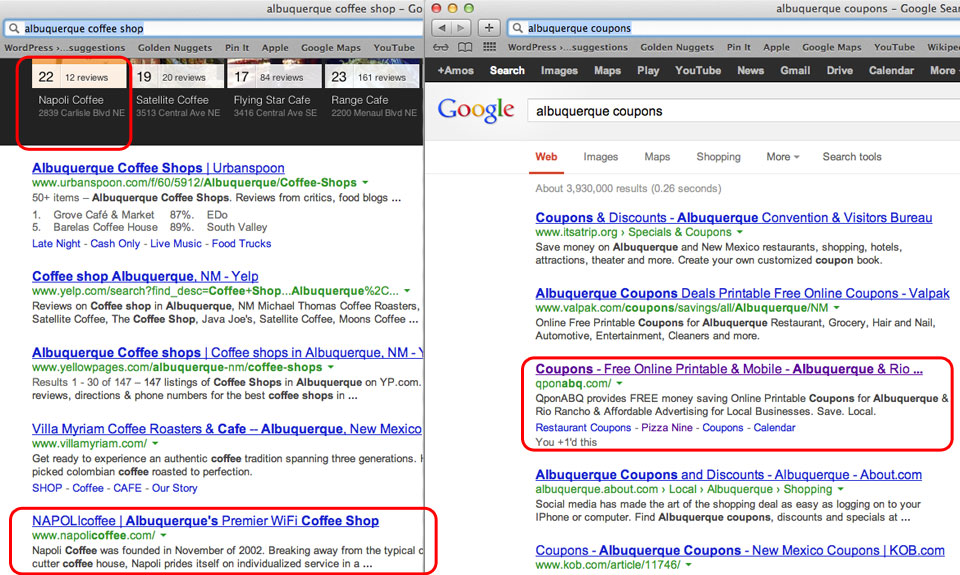Open Coffee shop Albuquerque Yelp result

tap(145, 276)
